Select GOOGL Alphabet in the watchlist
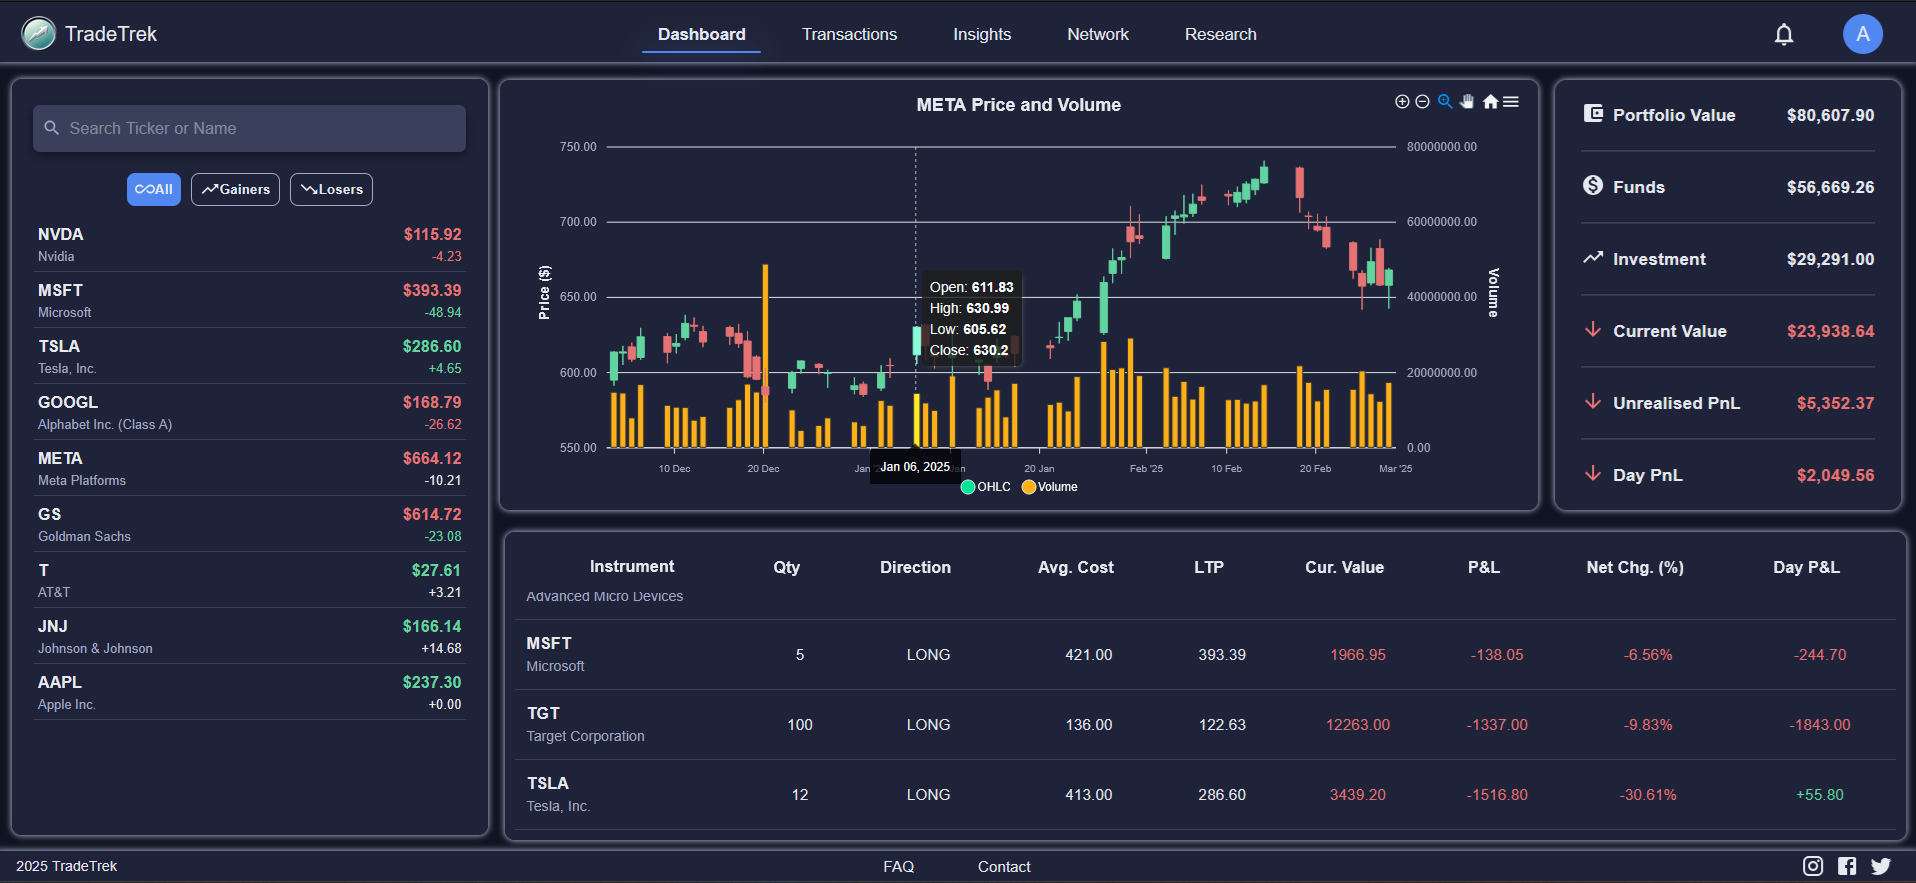The width and height of the screenshot is (1916, 883). click(250, 412)
